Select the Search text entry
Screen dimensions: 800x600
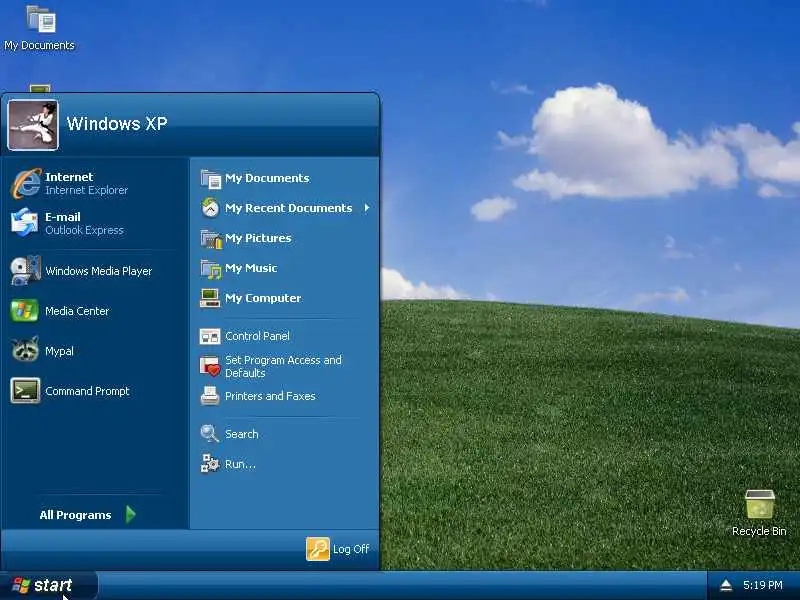coord(242,434)
